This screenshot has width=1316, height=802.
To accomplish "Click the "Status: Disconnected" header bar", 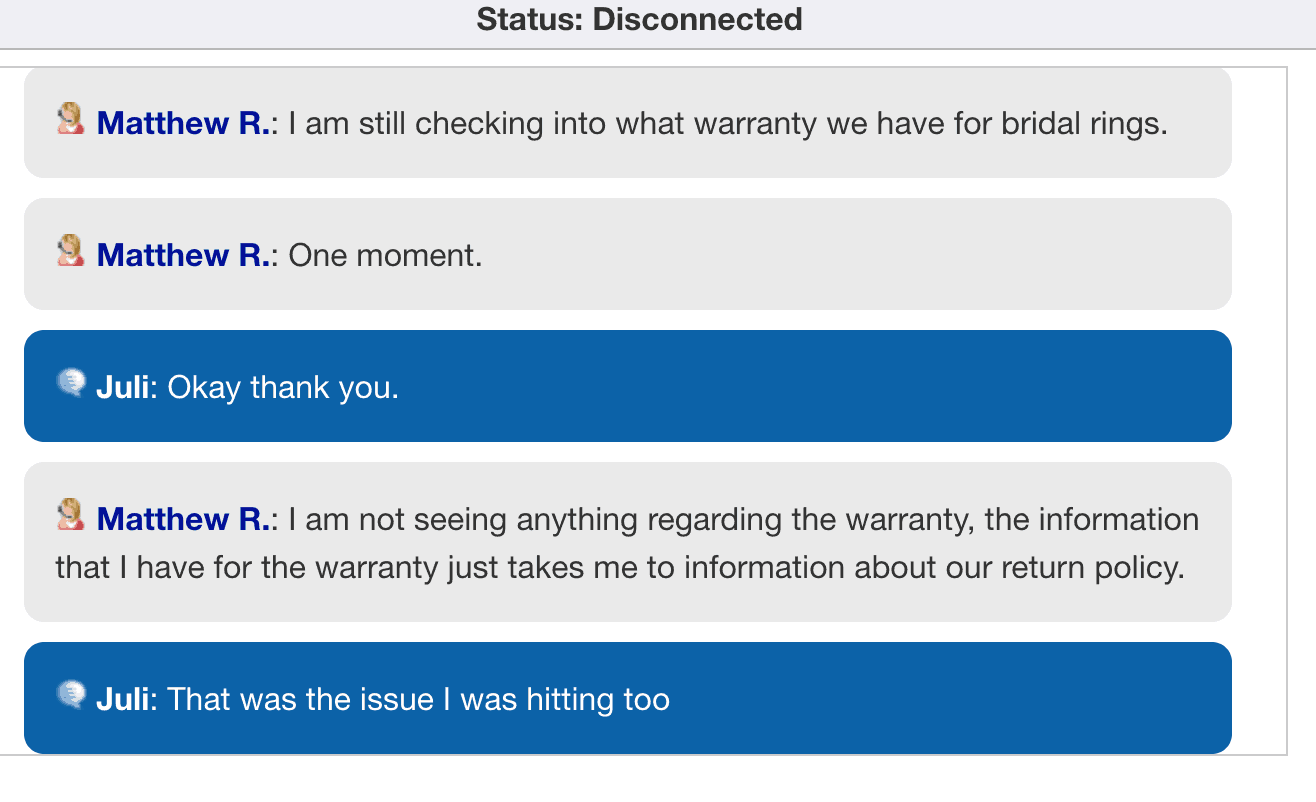I will (x=640, y=19).
